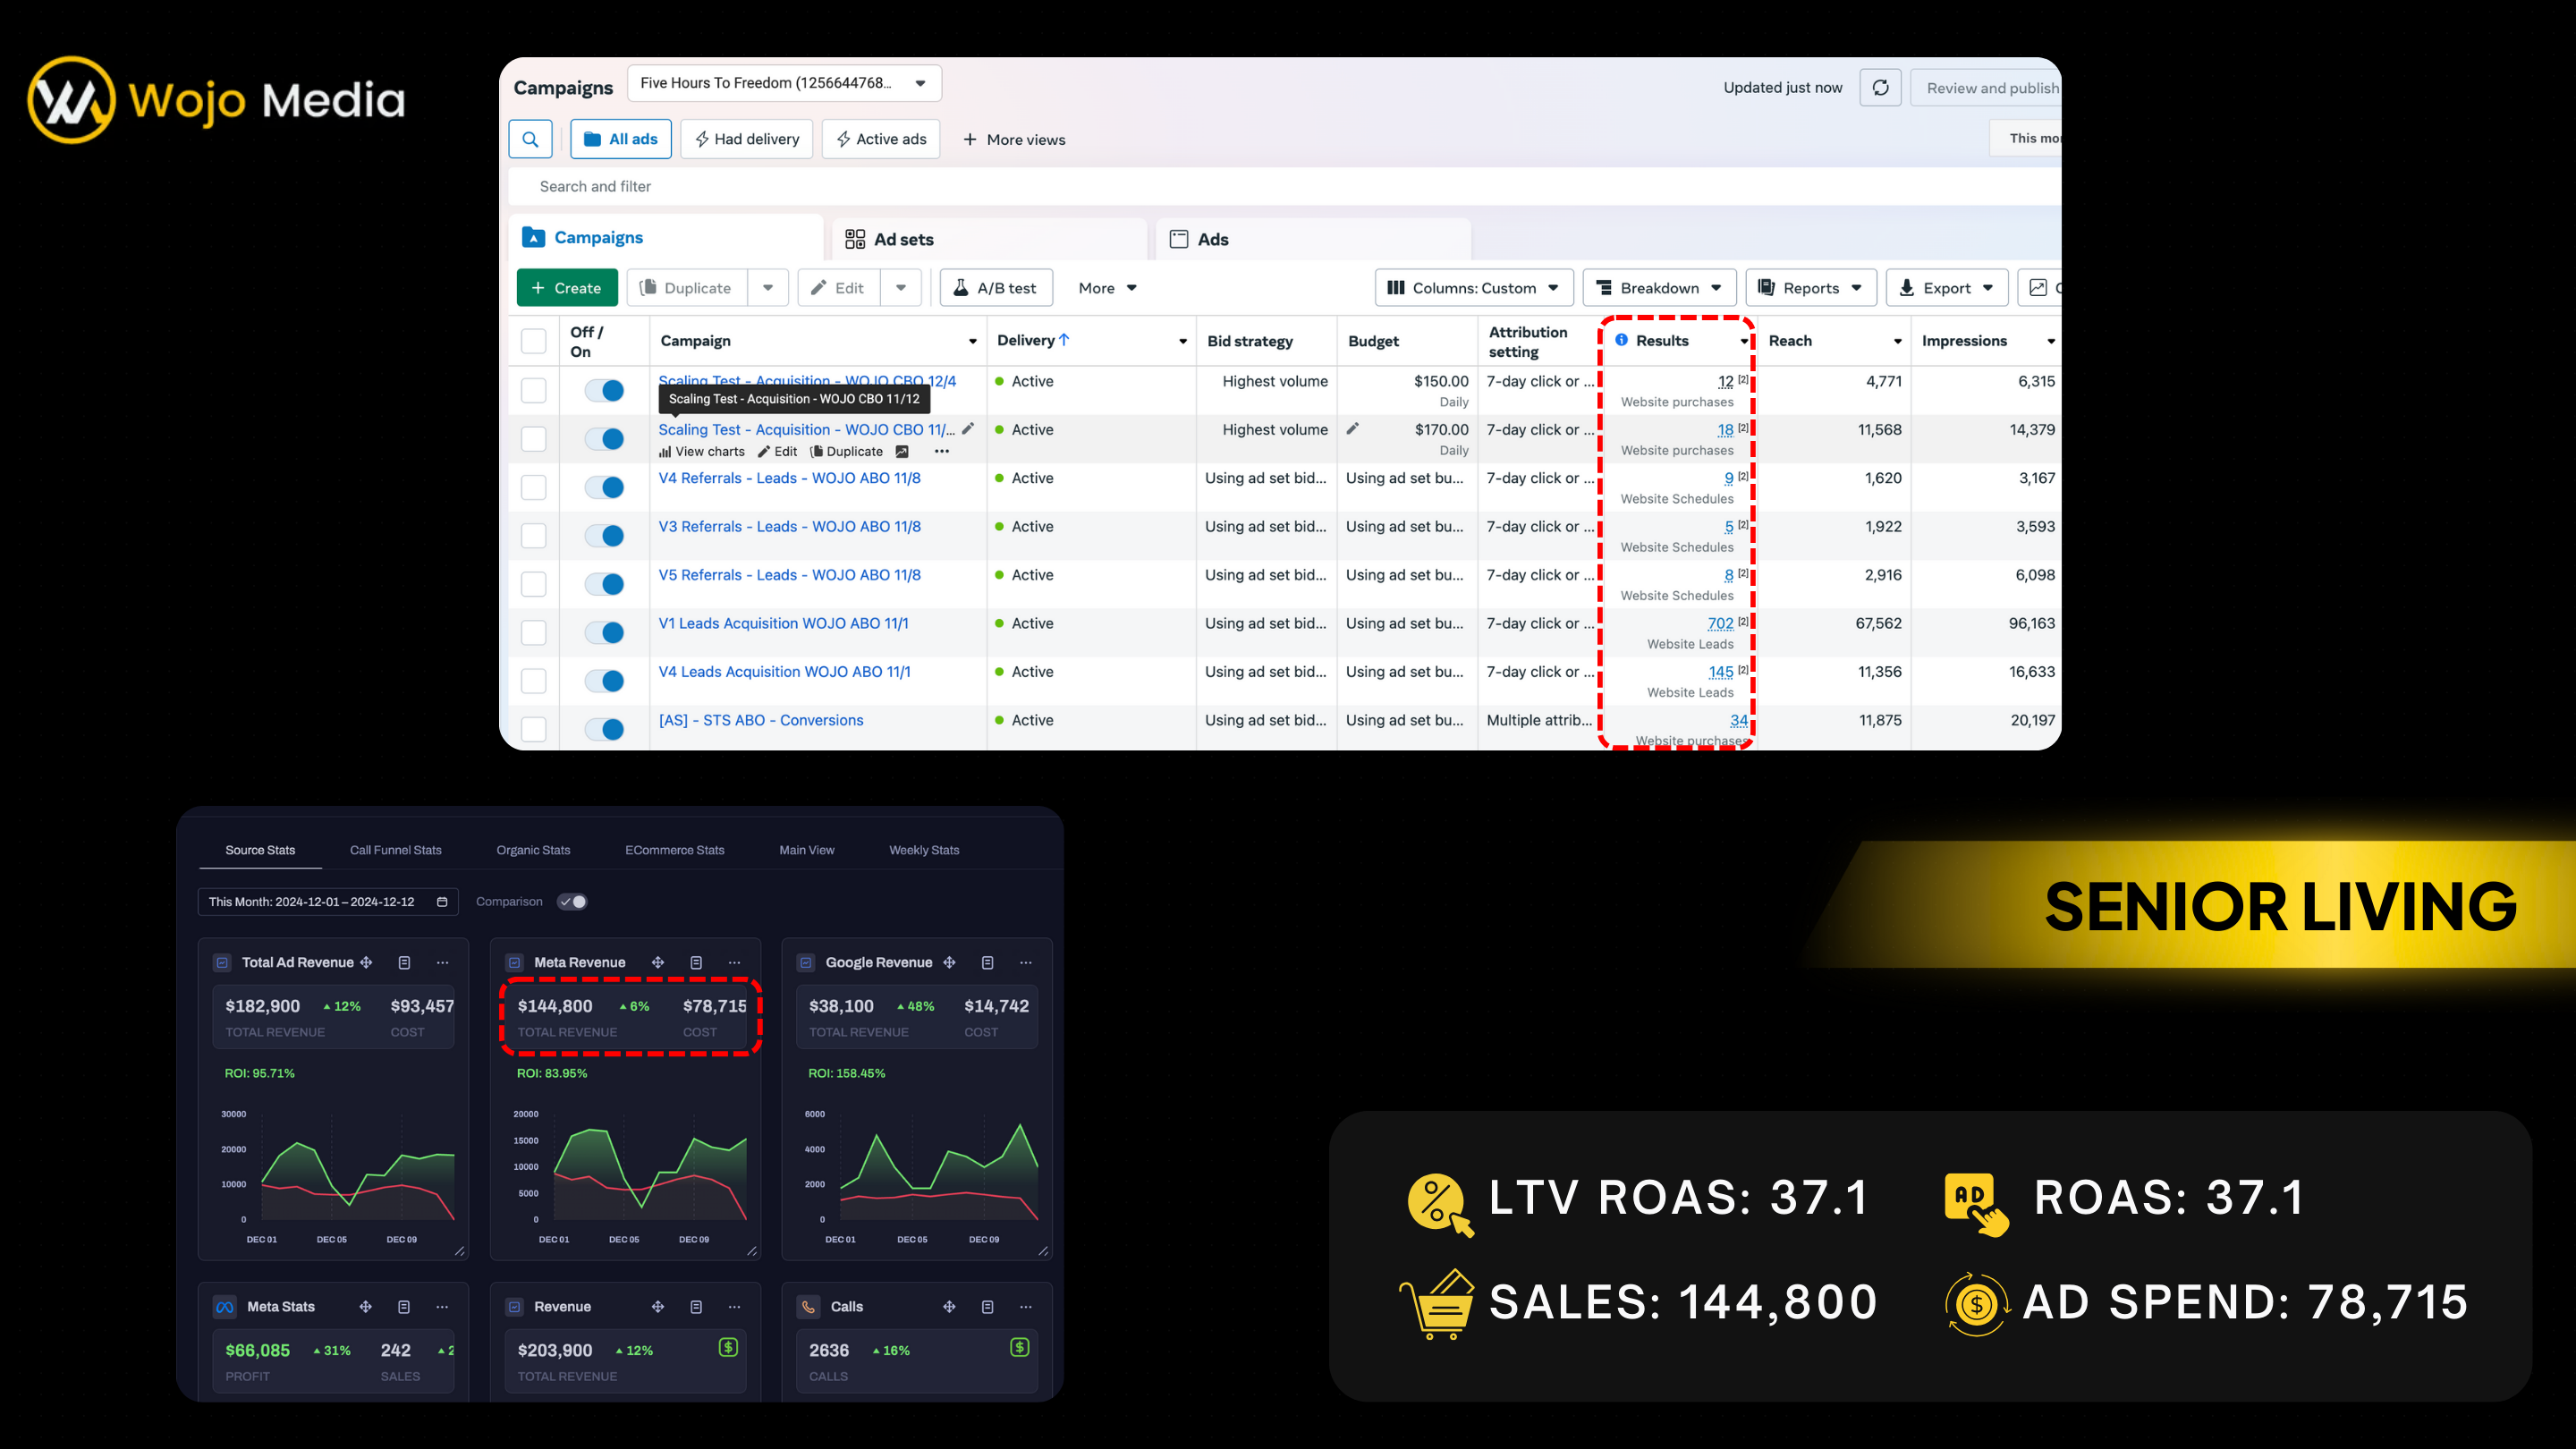The image size is (2576, 1449).
Task: Expand the Breakdown dropdown
Action: [1659, 288]
